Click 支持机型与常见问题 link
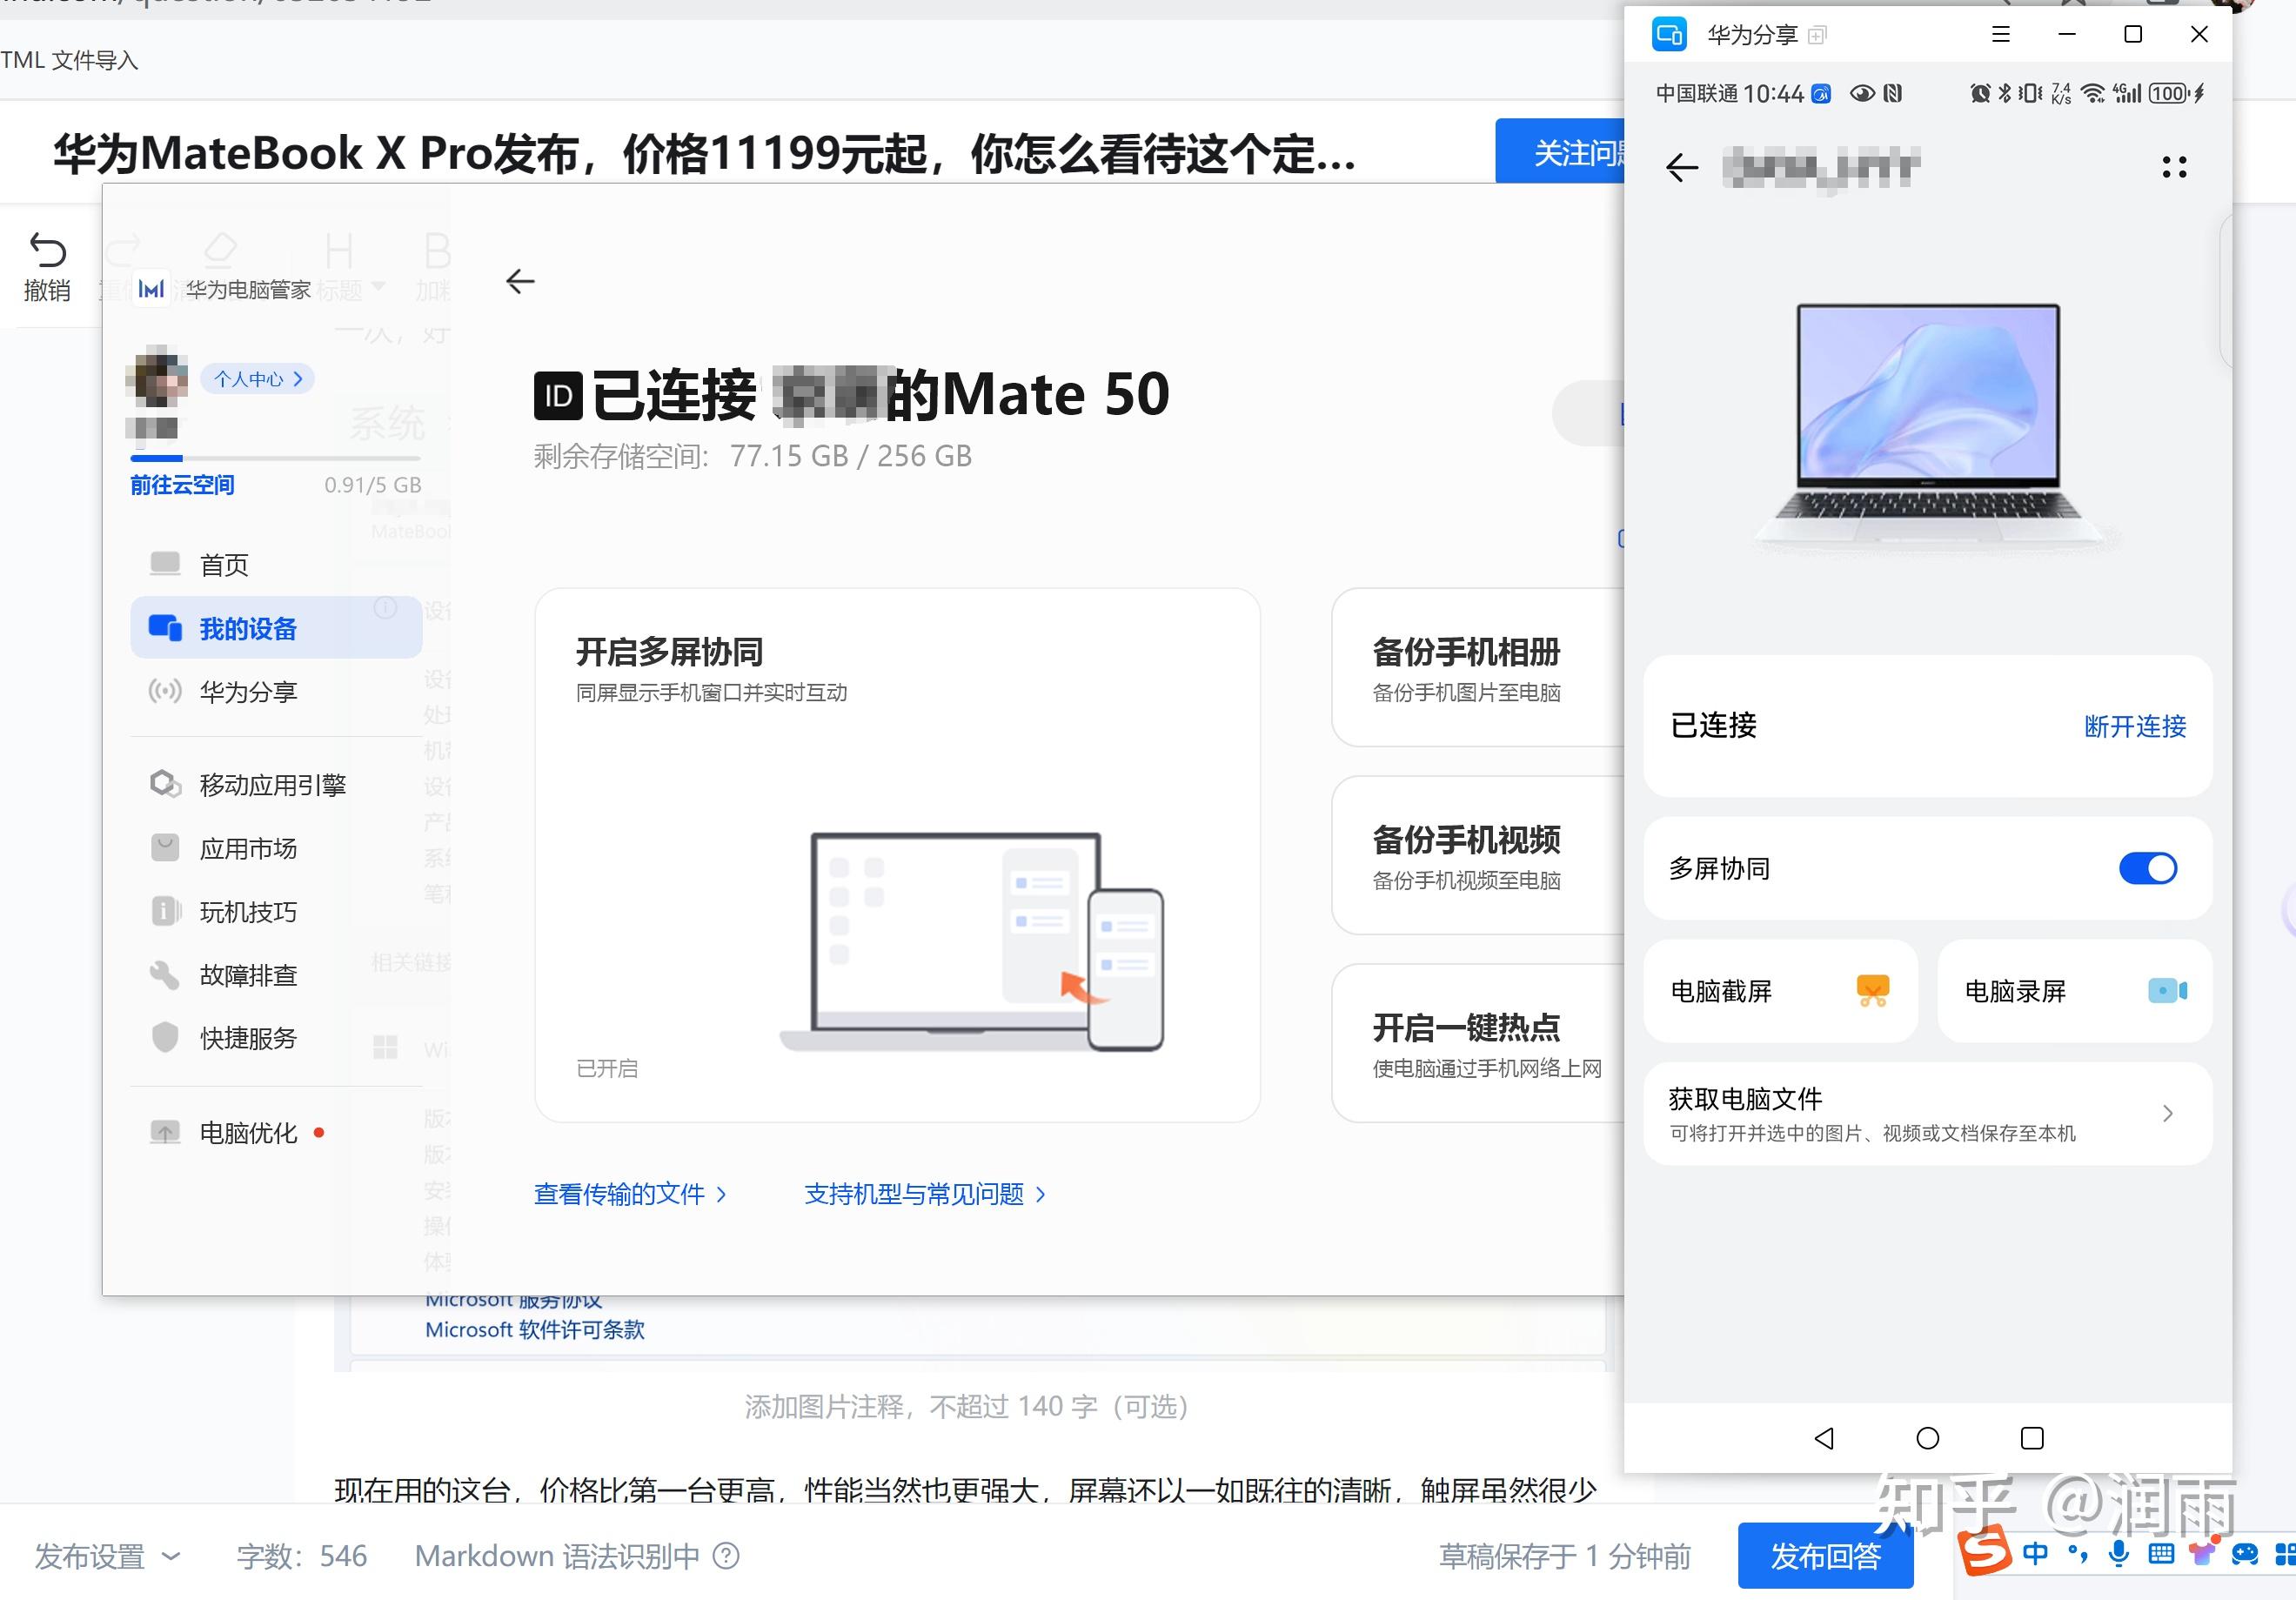2296x1600 pixels. pyautogui.click(x=925, y=1194)
